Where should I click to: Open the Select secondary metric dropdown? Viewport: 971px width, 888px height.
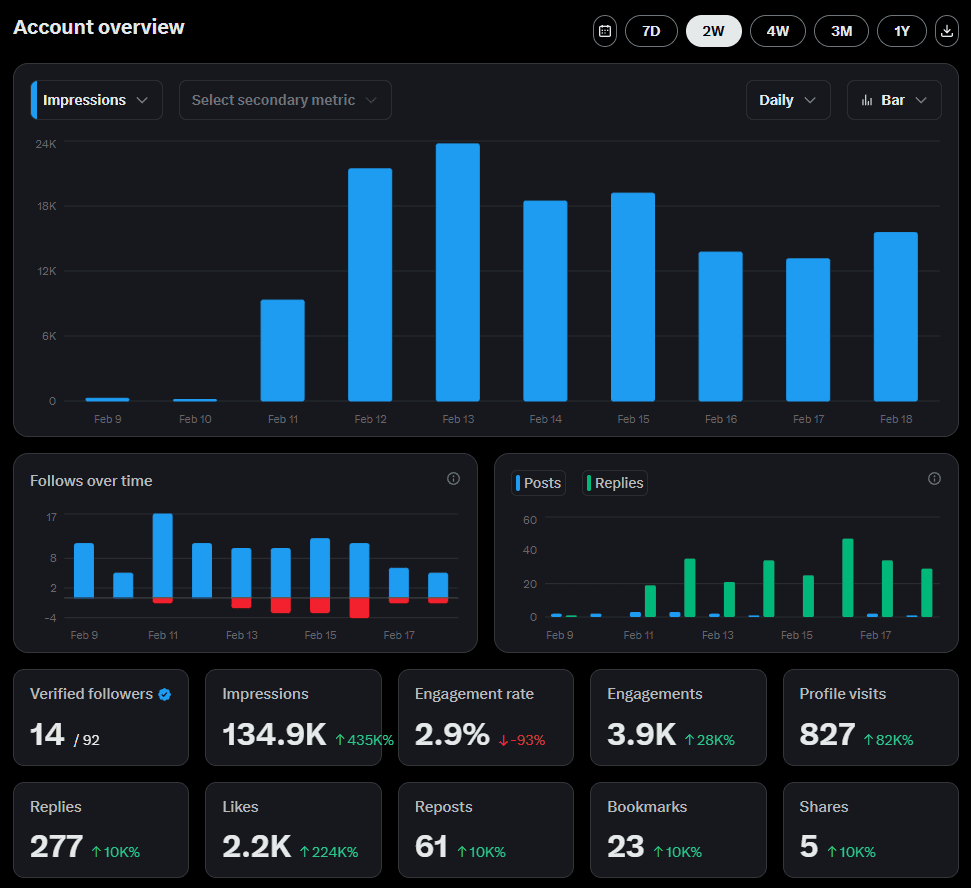(285, 99)
